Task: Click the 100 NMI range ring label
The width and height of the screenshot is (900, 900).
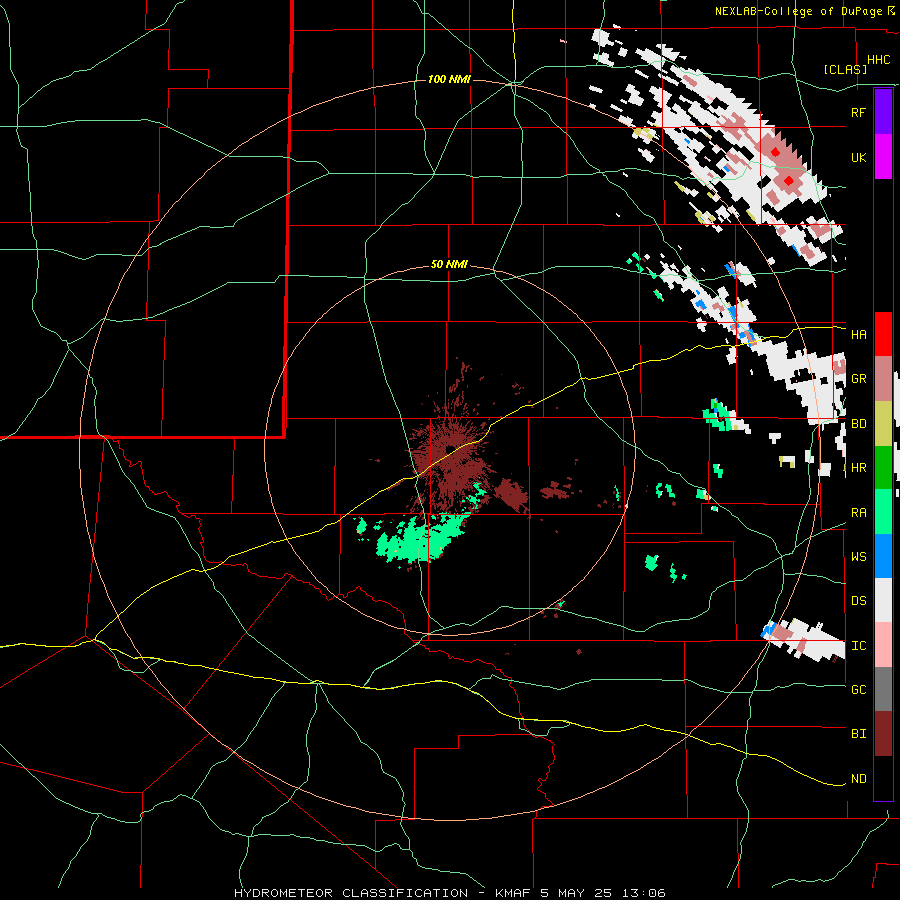Action: click(449, 79)
